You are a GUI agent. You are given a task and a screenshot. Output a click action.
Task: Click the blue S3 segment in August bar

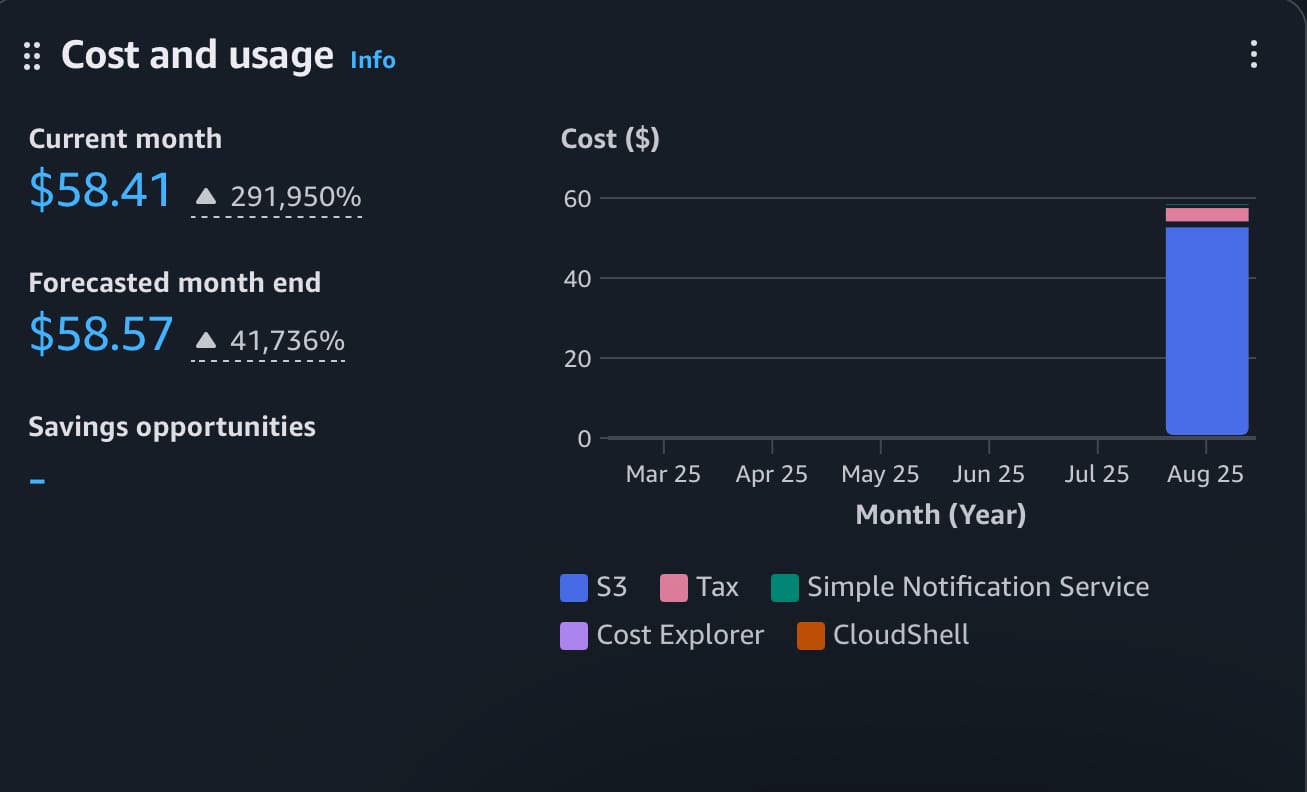click(x=1207, y=331)
